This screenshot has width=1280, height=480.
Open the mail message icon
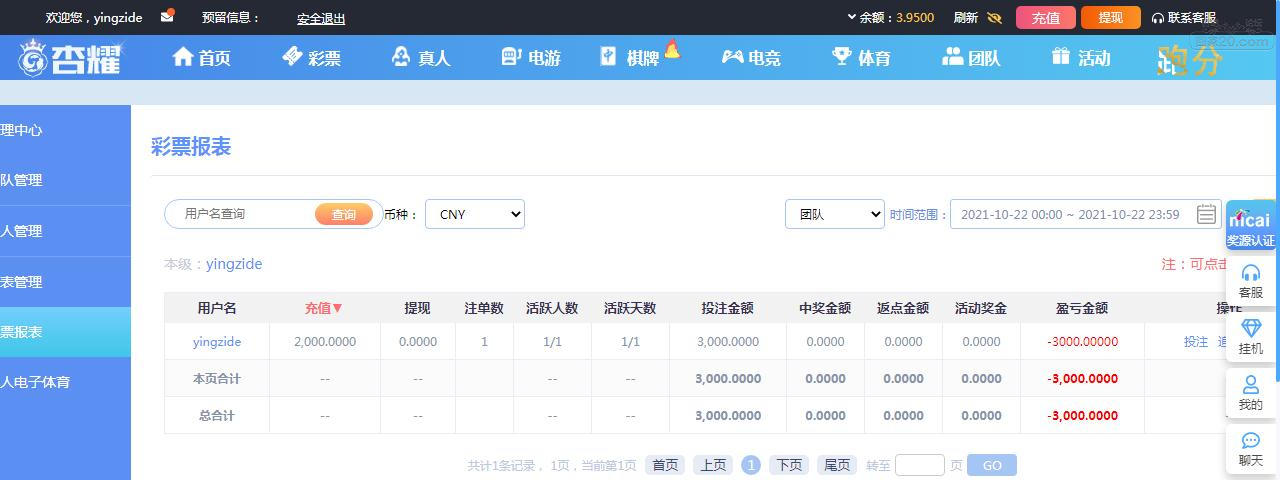167,16
